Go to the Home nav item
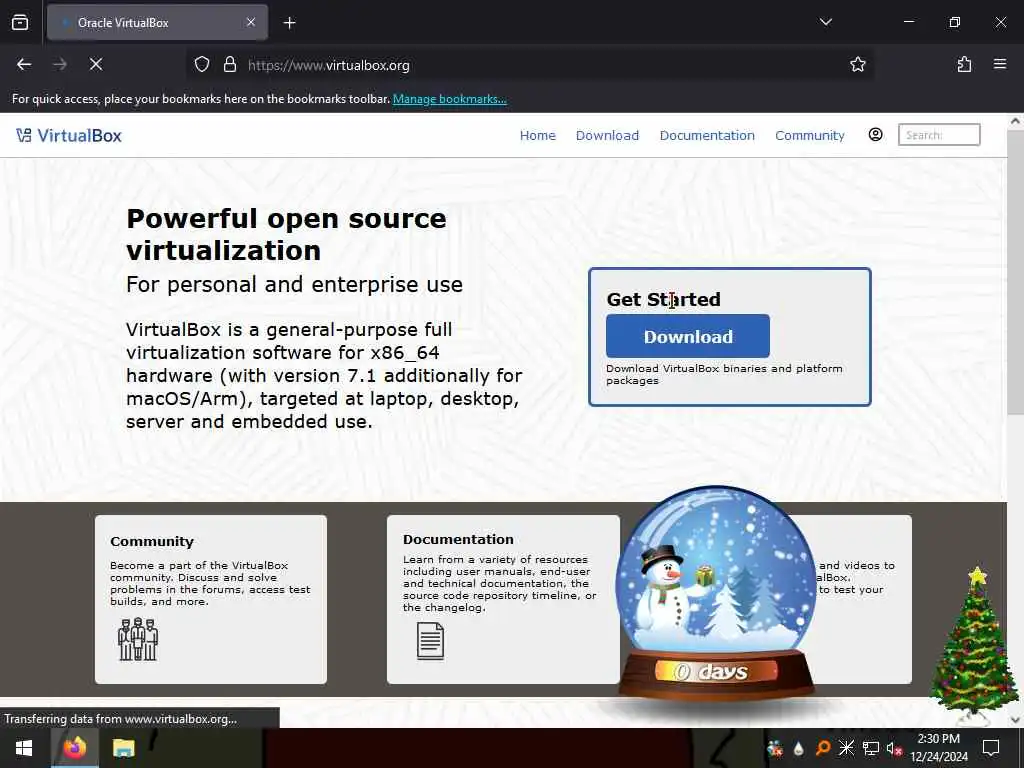1024x768 pixels. point(537,135)
